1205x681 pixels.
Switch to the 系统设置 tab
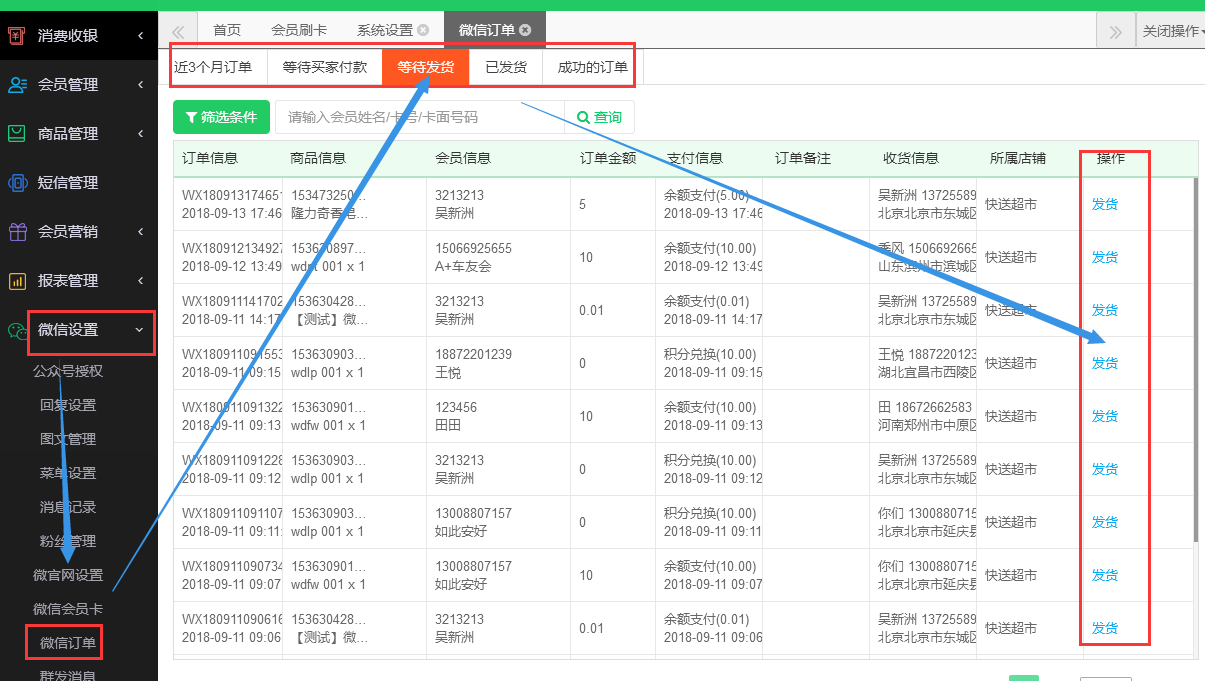pyautogui.click(x=385, y=30)
